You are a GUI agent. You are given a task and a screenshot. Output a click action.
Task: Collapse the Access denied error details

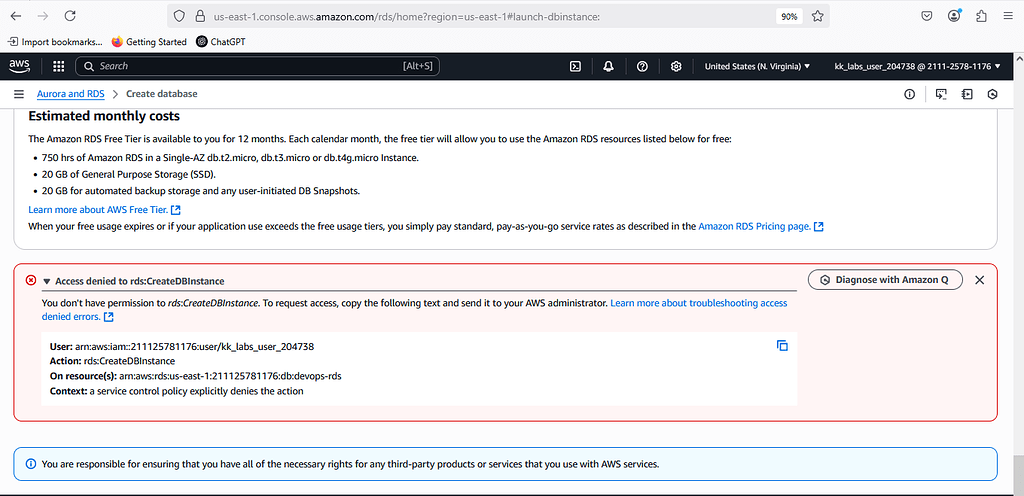(x=47, y=281)
